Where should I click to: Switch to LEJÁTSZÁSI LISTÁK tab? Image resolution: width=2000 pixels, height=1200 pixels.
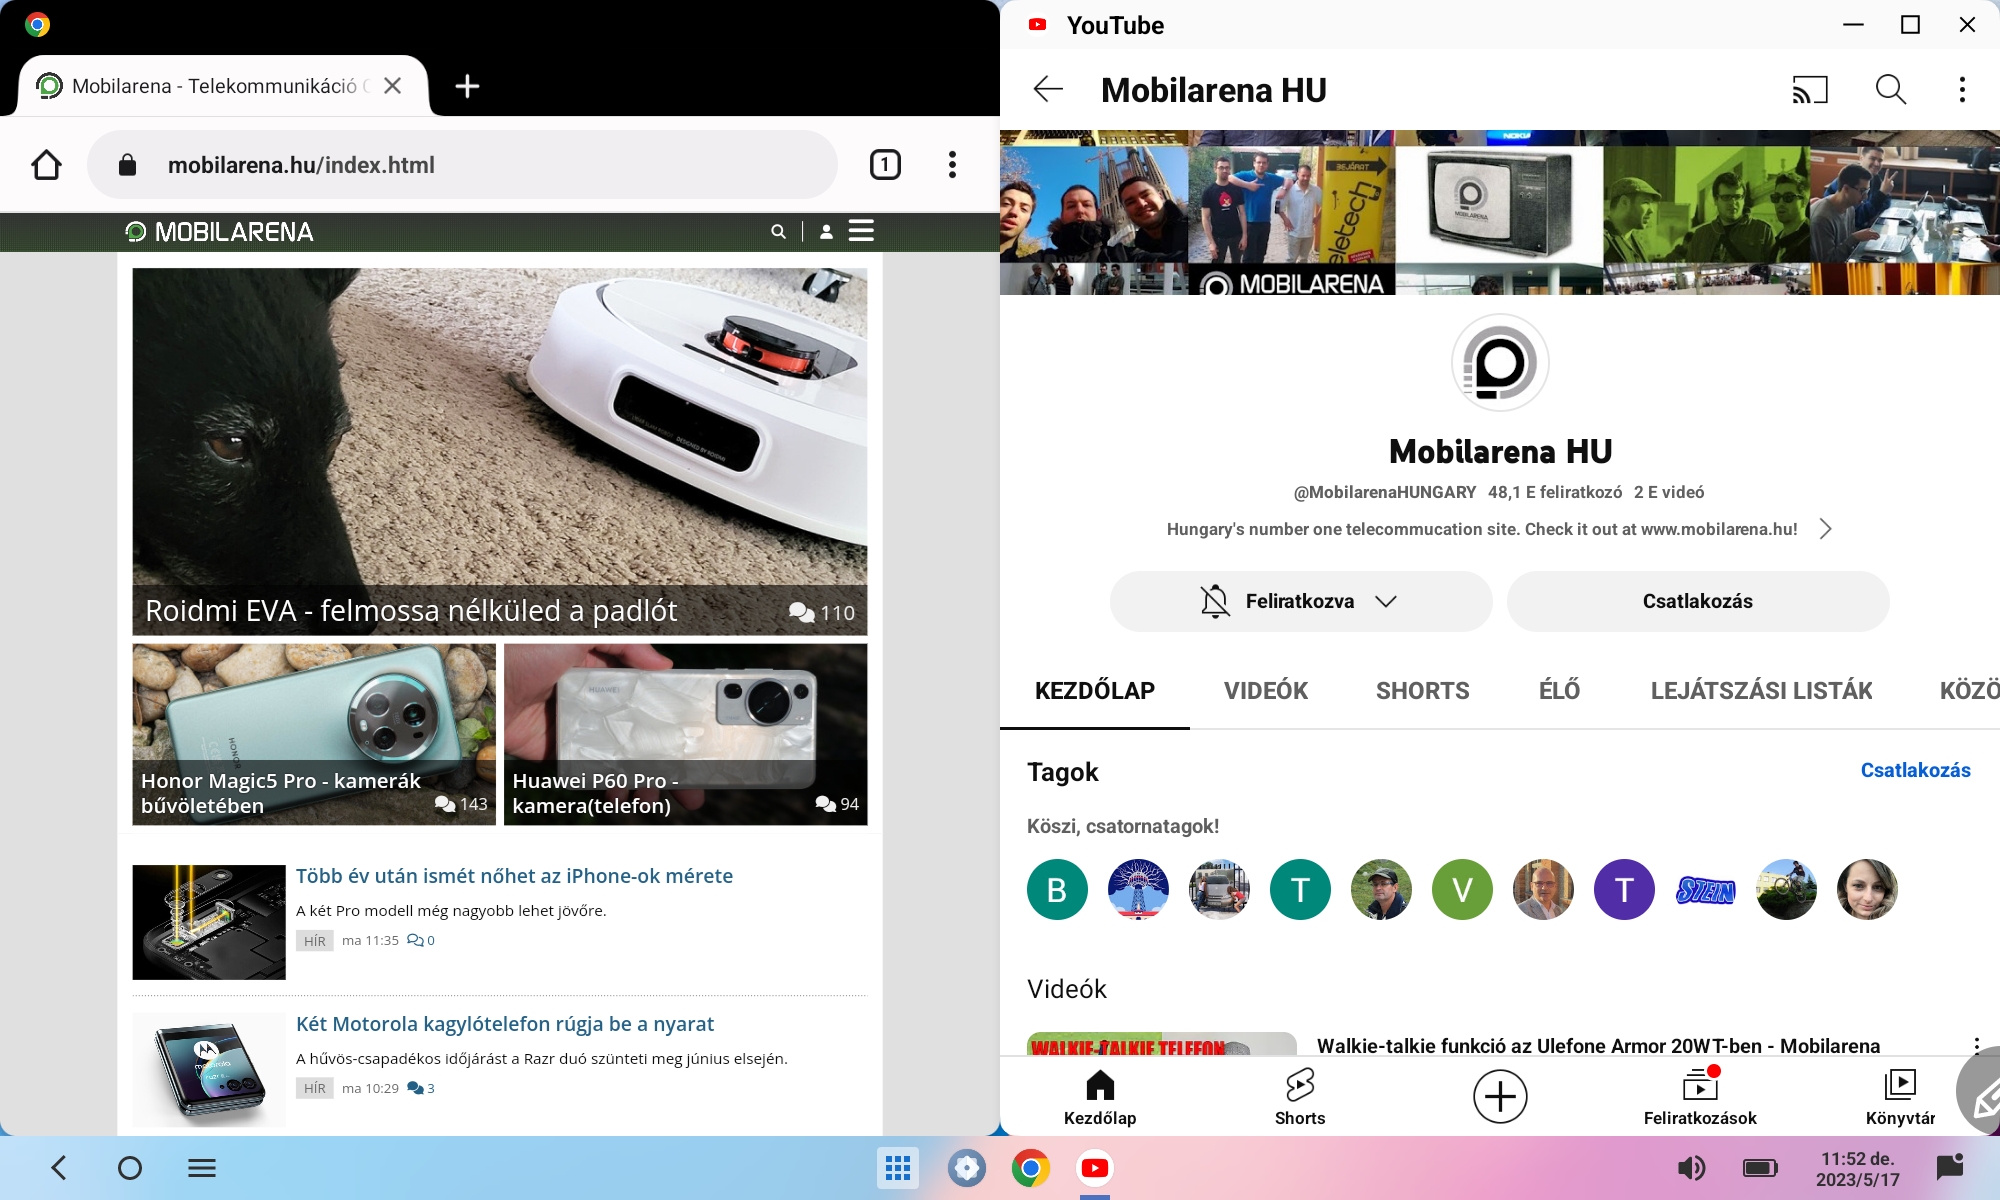[x=1762, y=691]
